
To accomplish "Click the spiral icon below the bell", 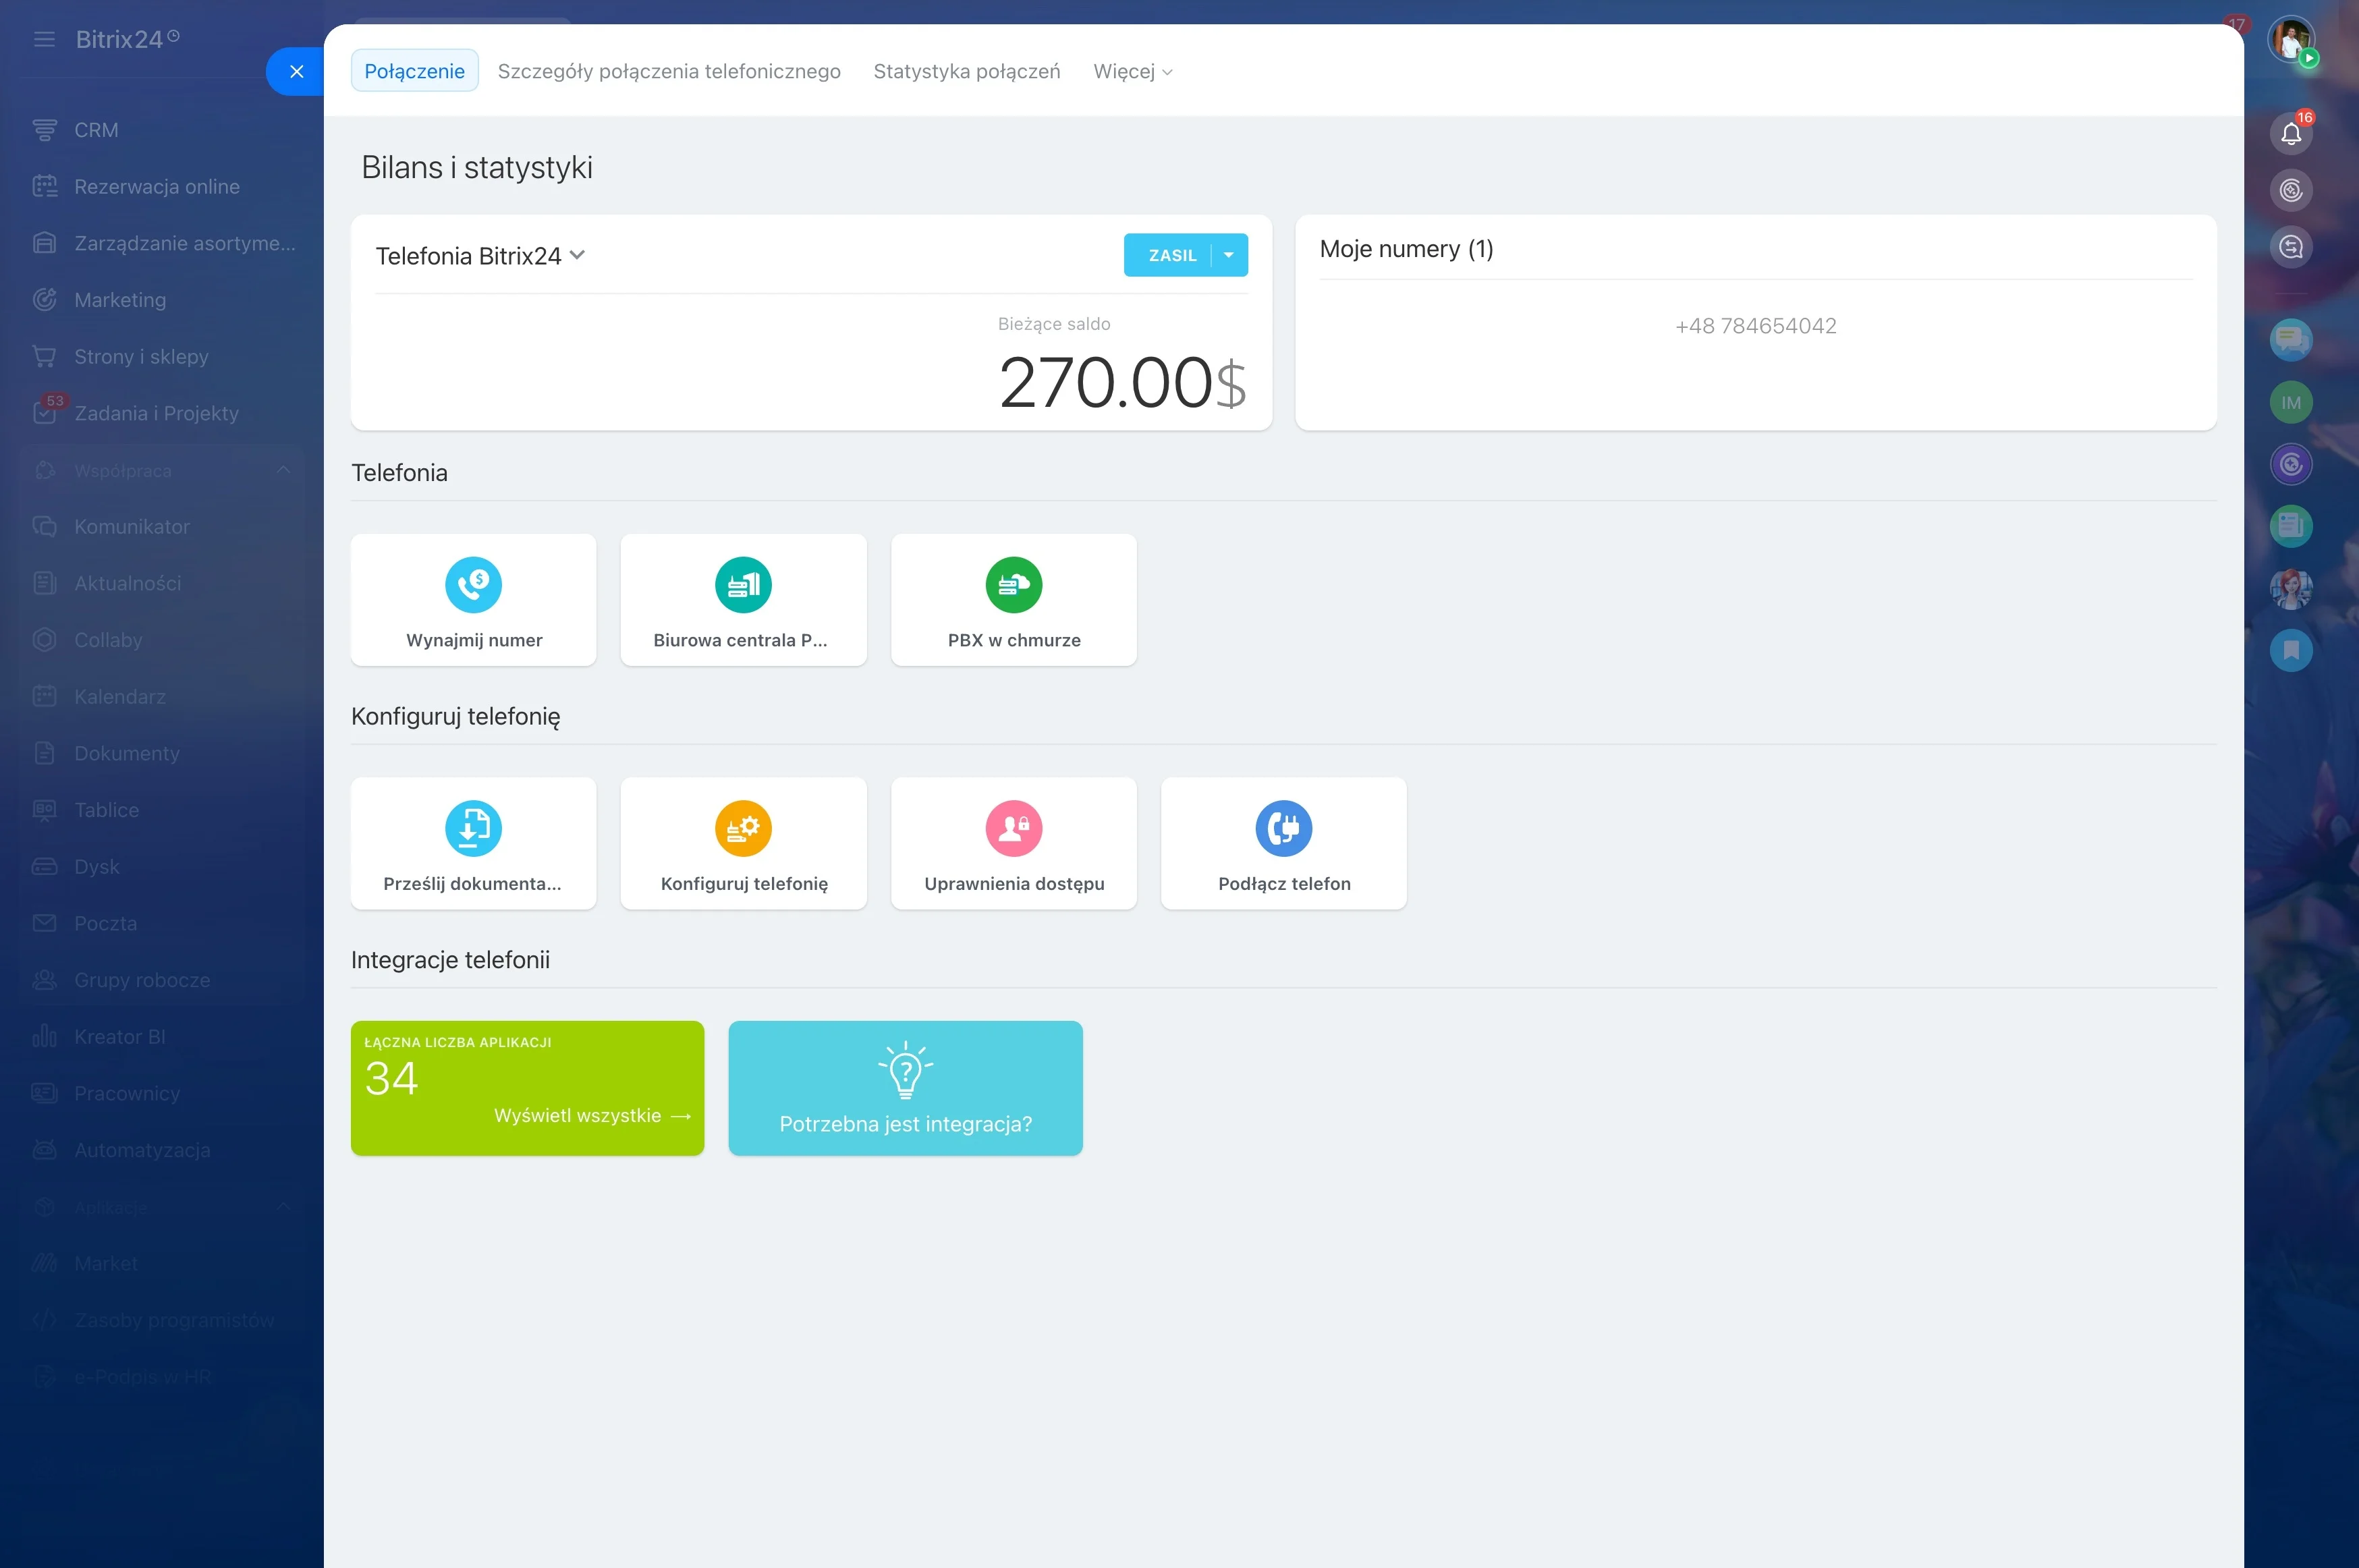I will click(x=2291, y=190).
